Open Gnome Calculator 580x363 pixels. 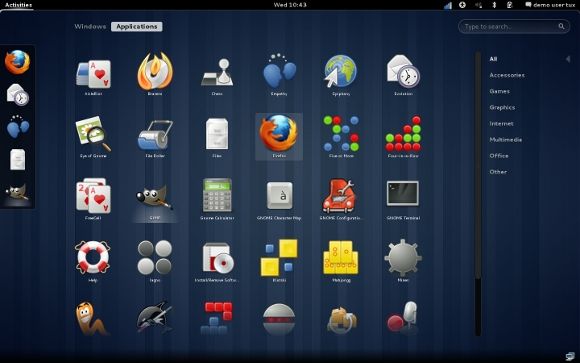coord(217,199)
